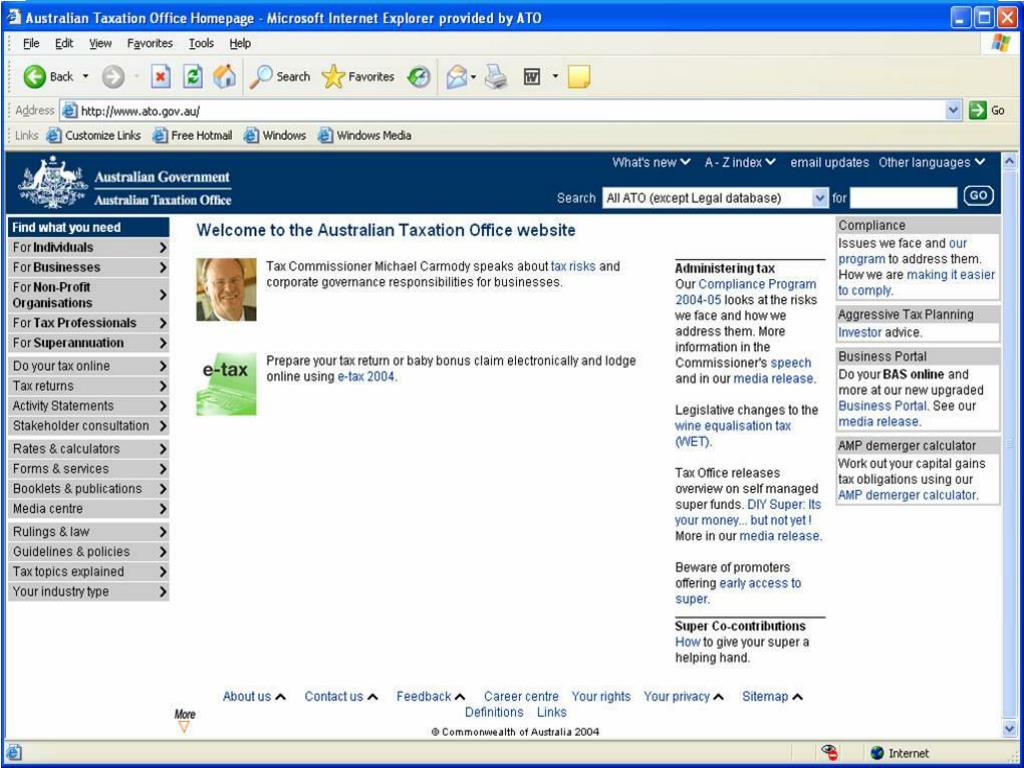Open the View menu
The width and height of the screenshot is (1024, 768).
pyautogui.click(x=100, y=43)
